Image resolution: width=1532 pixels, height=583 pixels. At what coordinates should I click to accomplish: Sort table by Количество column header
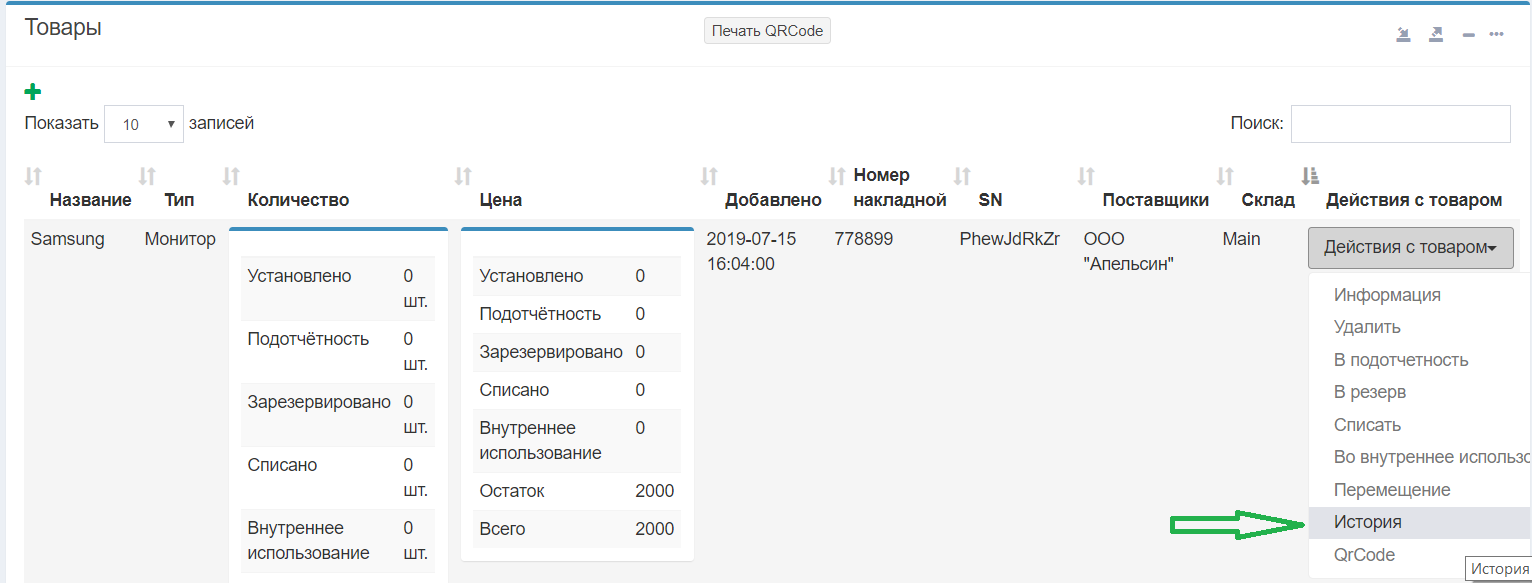tap(297, 200)
